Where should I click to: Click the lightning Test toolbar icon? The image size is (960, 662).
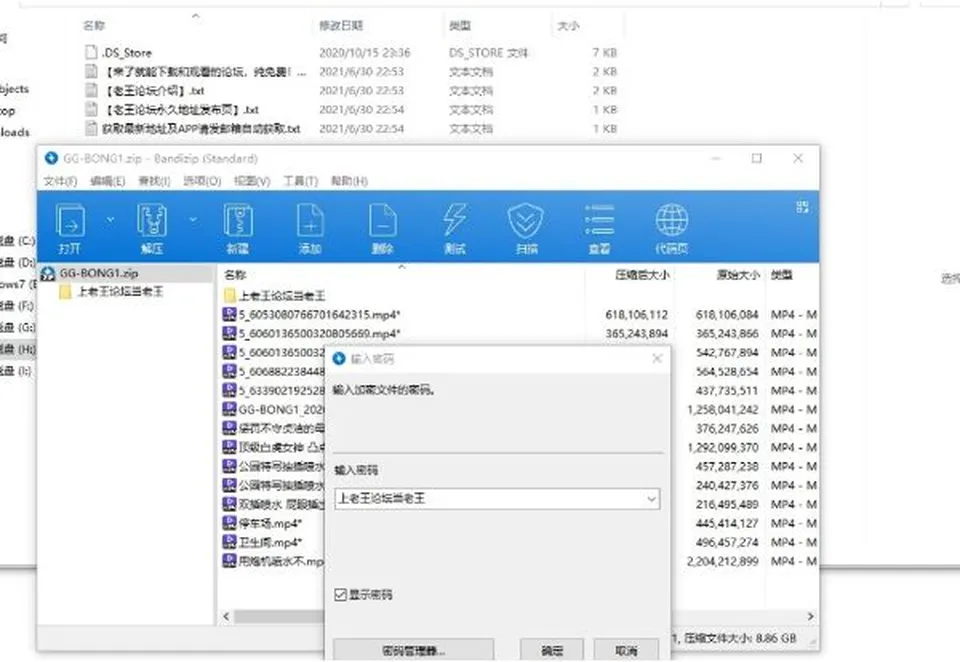click(454, 228)
